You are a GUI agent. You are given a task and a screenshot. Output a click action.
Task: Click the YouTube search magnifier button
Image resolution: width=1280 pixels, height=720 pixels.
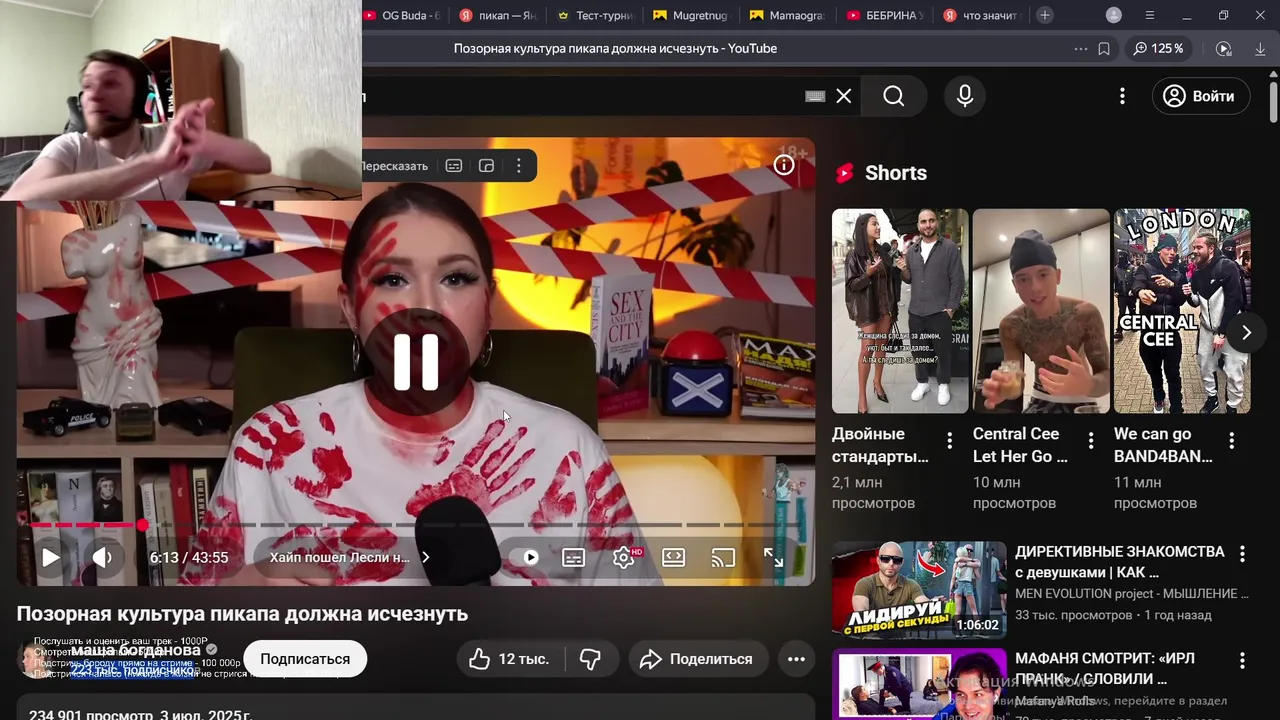click(894, 96)
